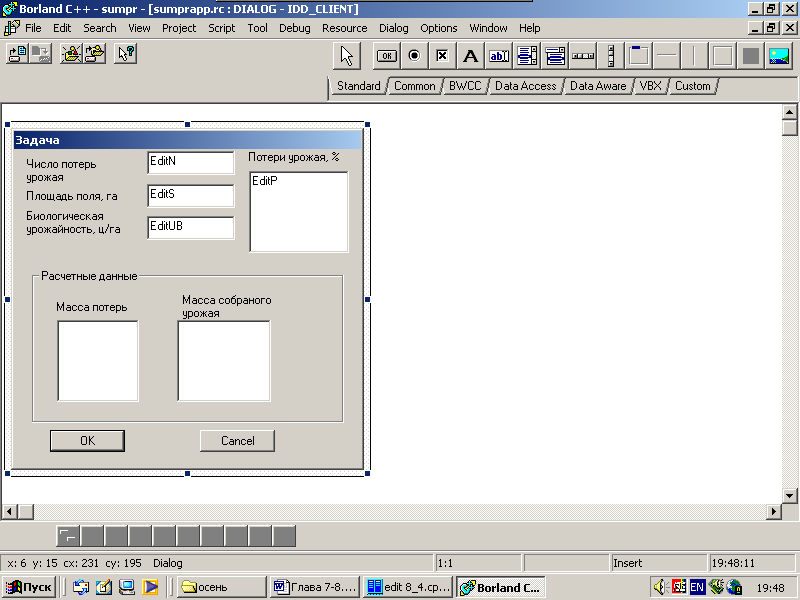Click the Cancel button in Задача dialog
This screenshot has width=800, height=600.
pyautogui.click(x=237, y=441)
